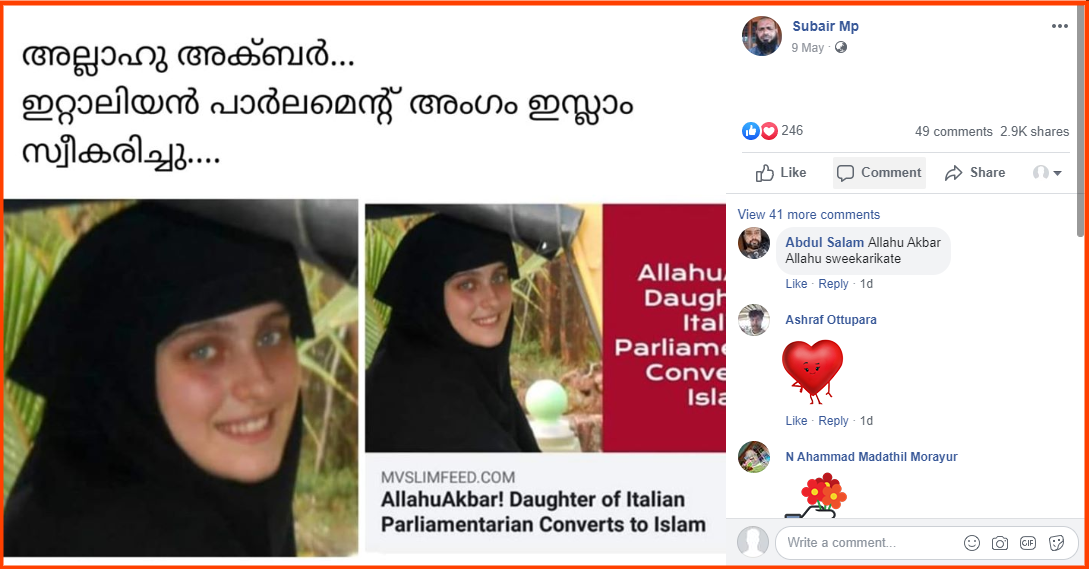Like Ashraf Ottupara's heart sticker comment

[x=796, y=420]
